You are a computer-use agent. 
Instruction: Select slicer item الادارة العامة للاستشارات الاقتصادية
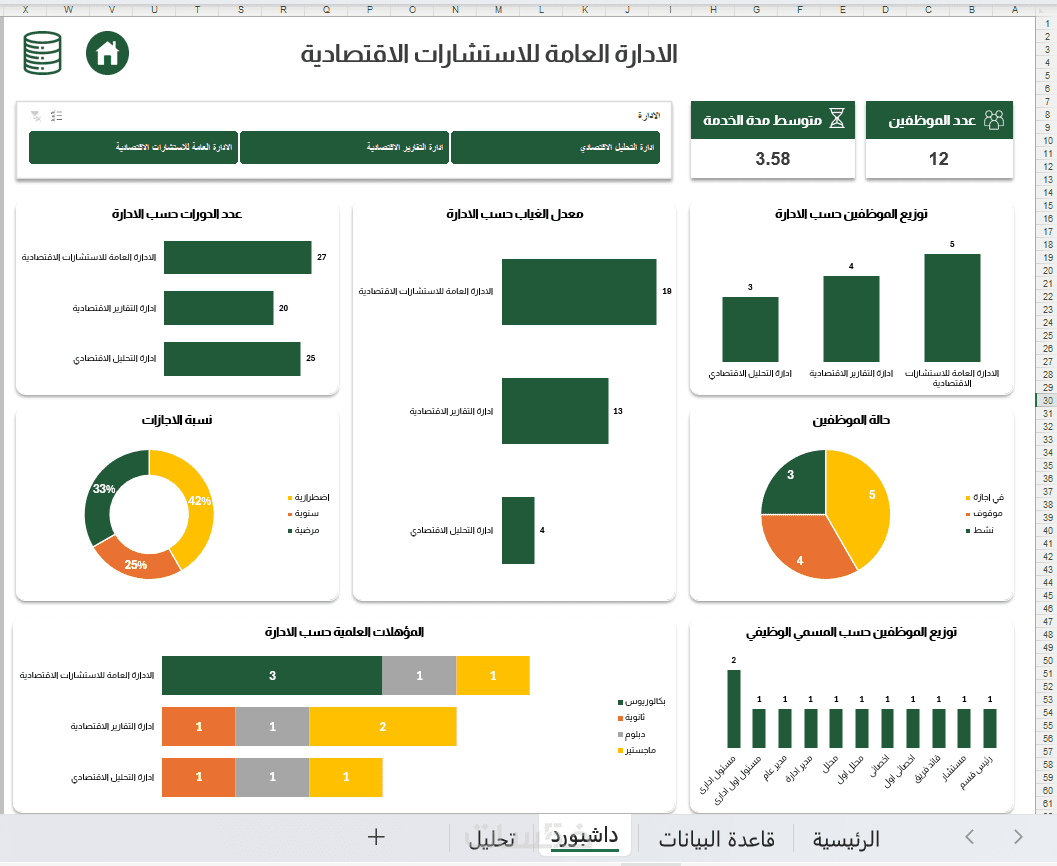(x=133, y=148)
